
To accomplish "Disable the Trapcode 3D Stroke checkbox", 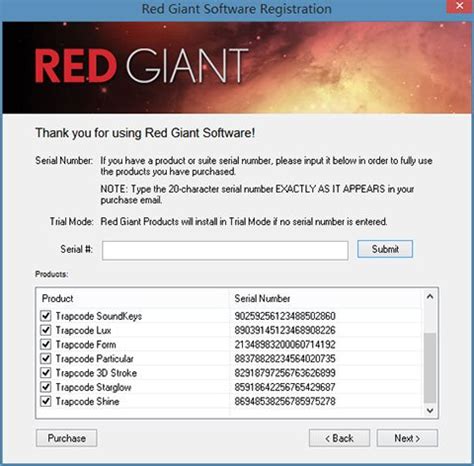I will click(x=46, y=373).
